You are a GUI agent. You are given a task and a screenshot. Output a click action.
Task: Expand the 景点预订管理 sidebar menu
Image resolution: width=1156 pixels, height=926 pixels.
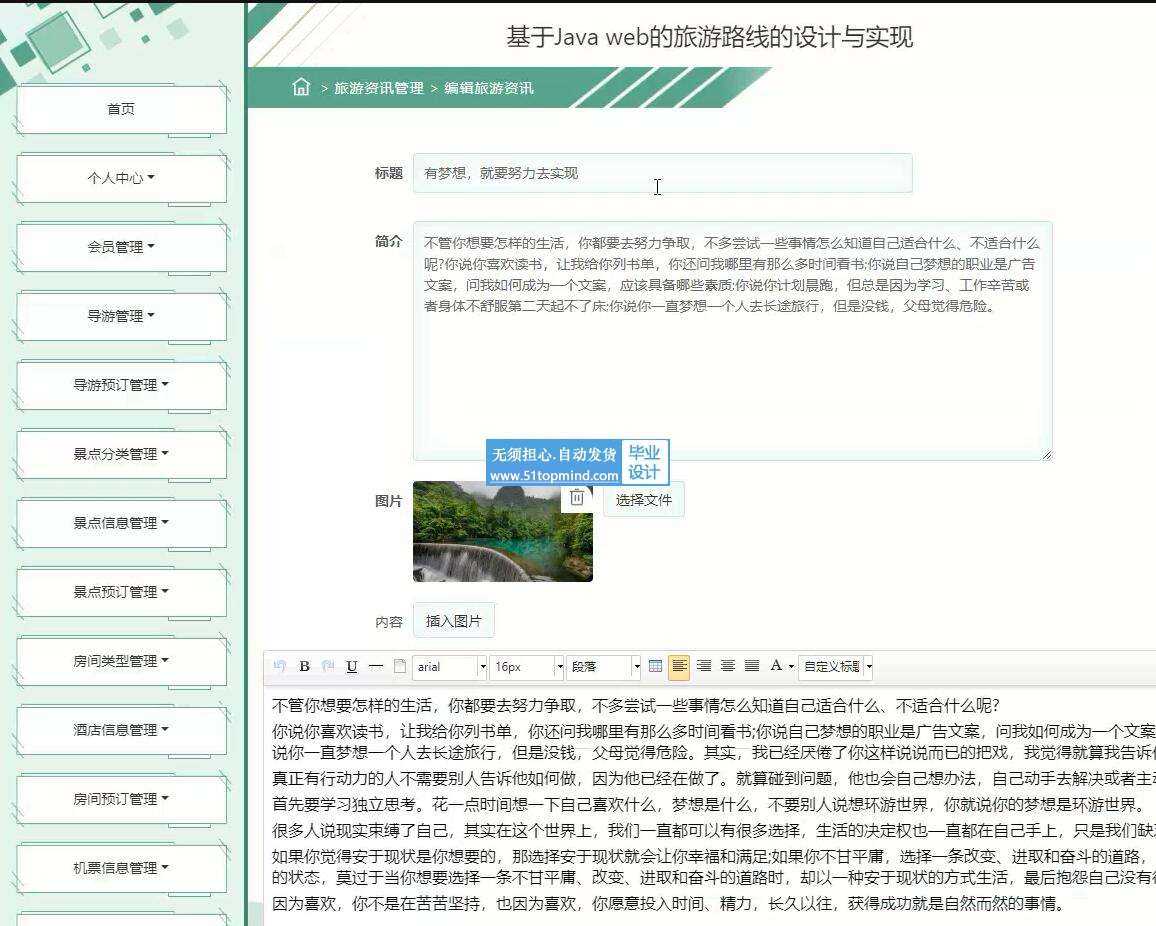pyautogui.click(x=121, y=591)
